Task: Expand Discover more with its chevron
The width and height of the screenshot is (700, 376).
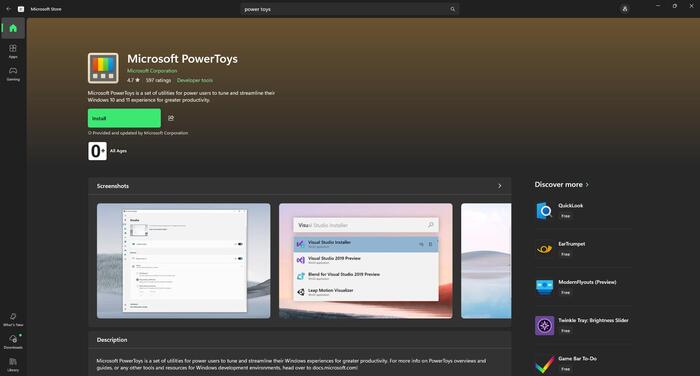Action: 587,184
